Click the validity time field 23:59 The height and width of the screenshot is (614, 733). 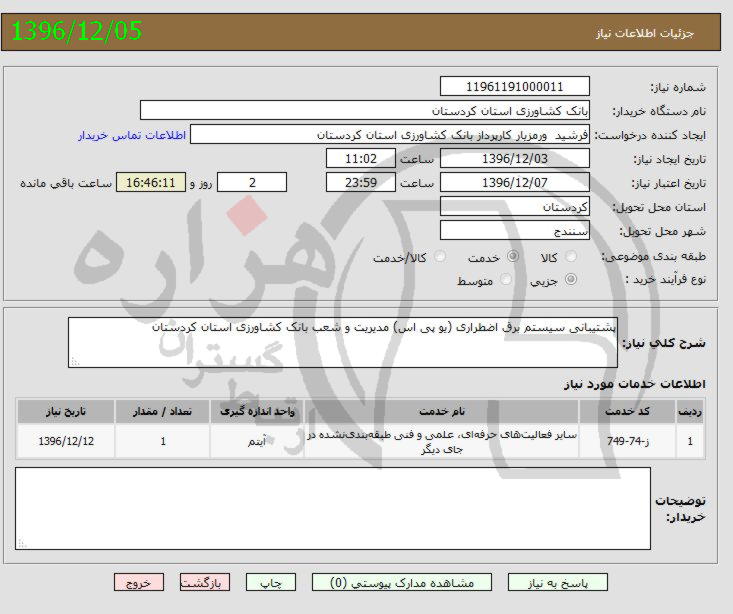click(x=361, y=182)
